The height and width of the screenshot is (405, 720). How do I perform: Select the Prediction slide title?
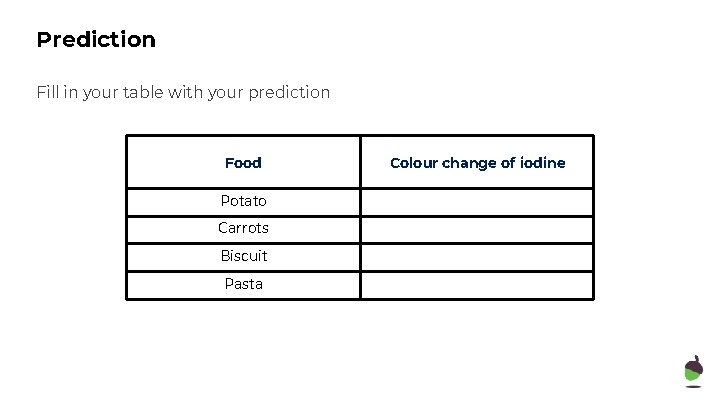[x=96, y=40]
